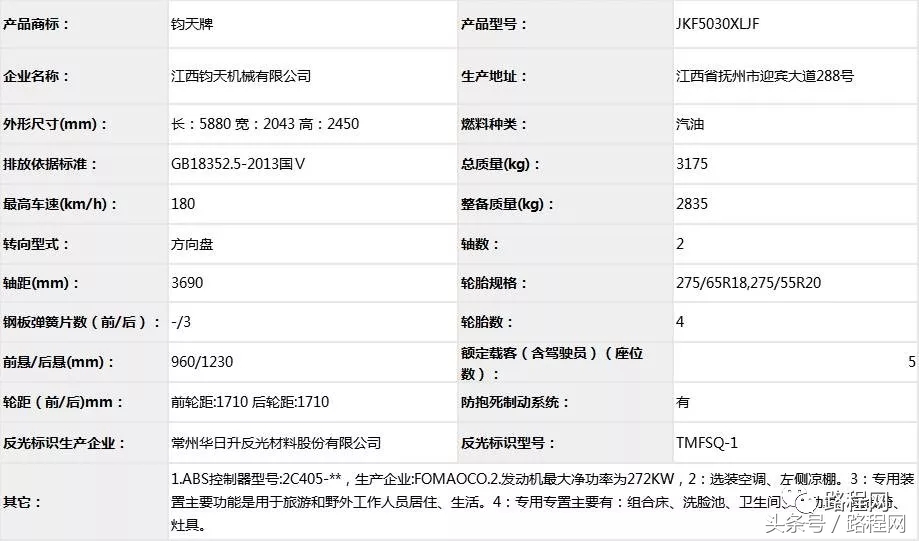Image resolution: width=919 pixels, height=541 pixels.
Task: Click the 钢板弹簧片数（前/后） label
Action: 81,322
